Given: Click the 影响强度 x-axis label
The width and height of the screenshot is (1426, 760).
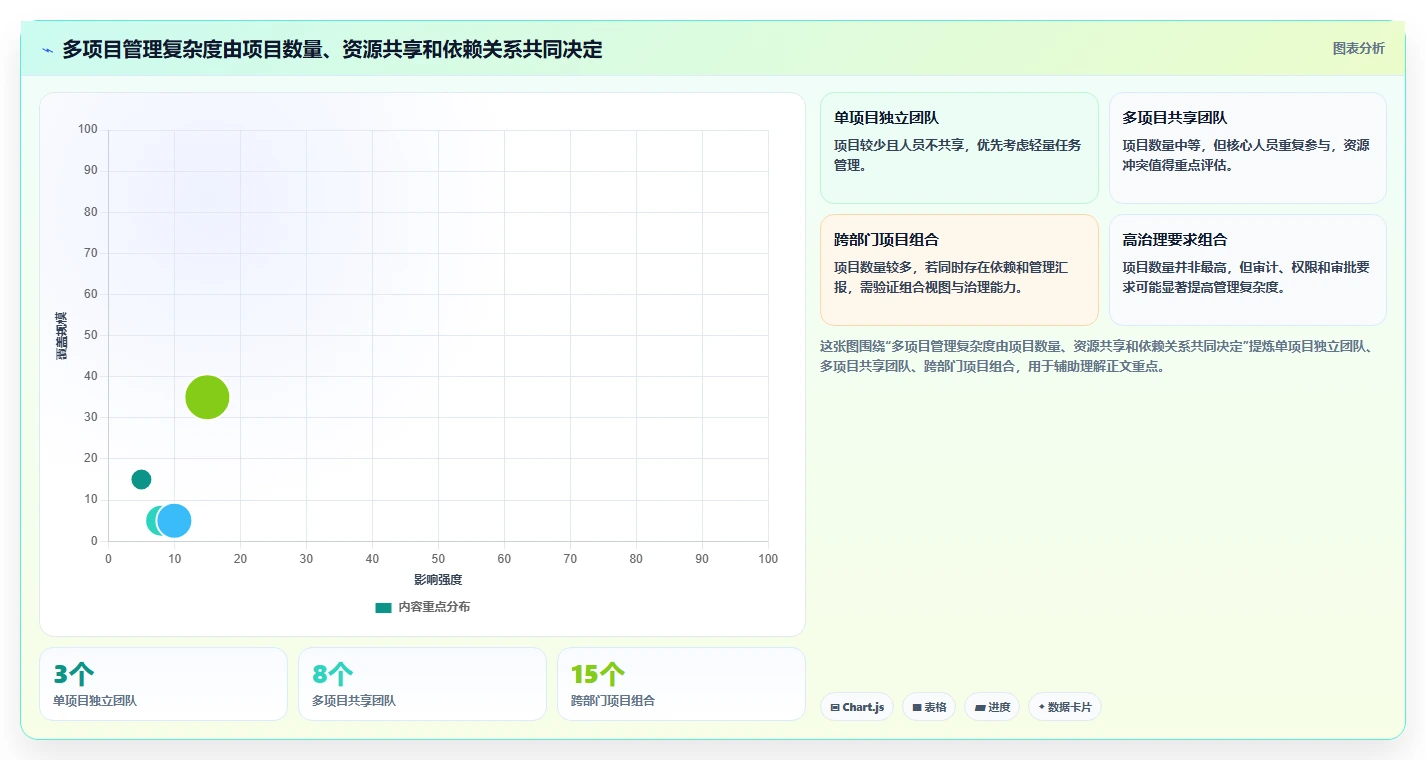Looking at the screenshot, I should point(438,580).
